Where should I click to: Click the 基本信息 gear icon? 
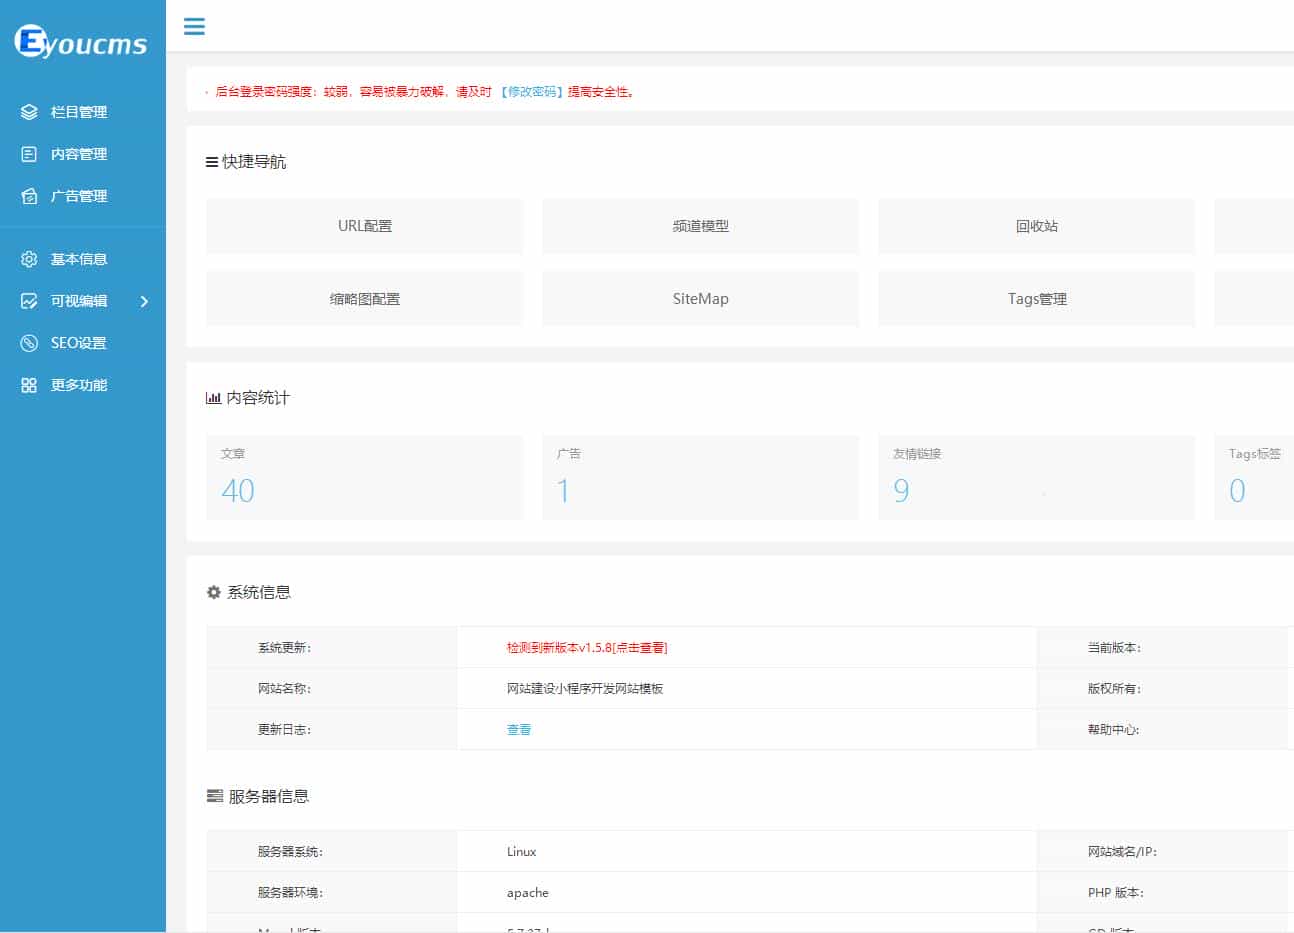(29, 259)
